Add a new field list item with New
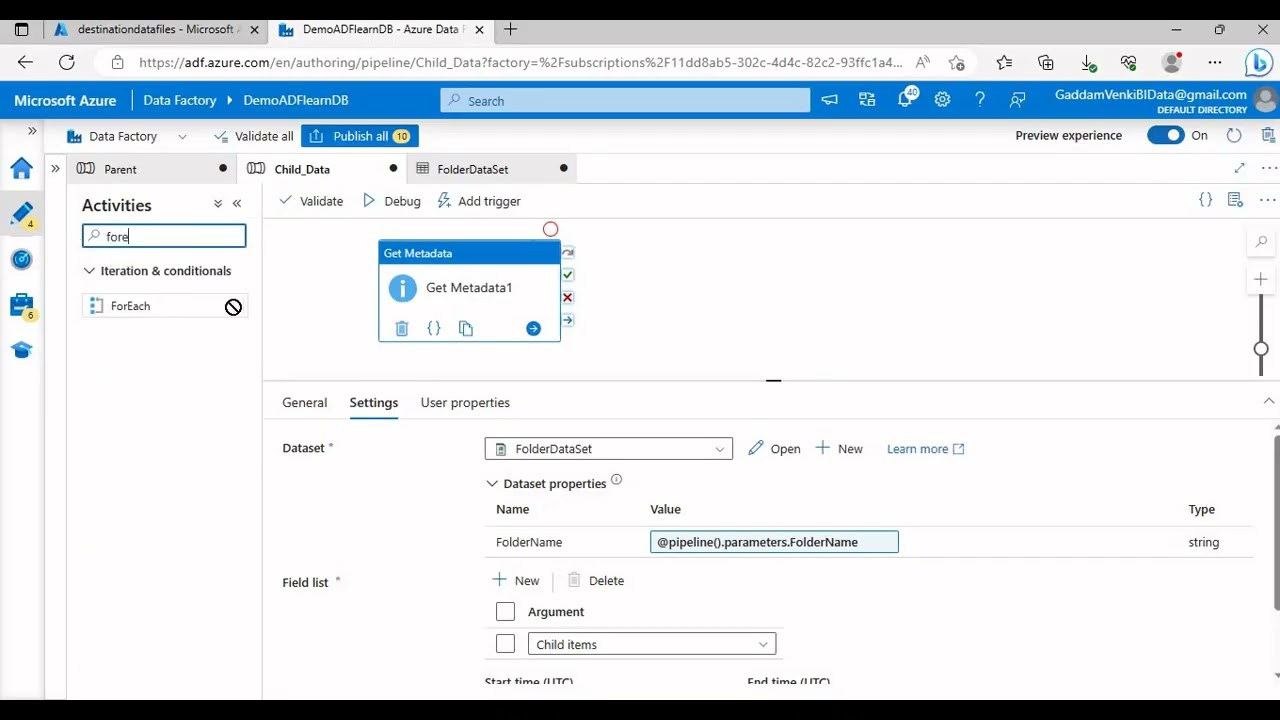This screenshot has height=720, width=1280. [516, 580]
